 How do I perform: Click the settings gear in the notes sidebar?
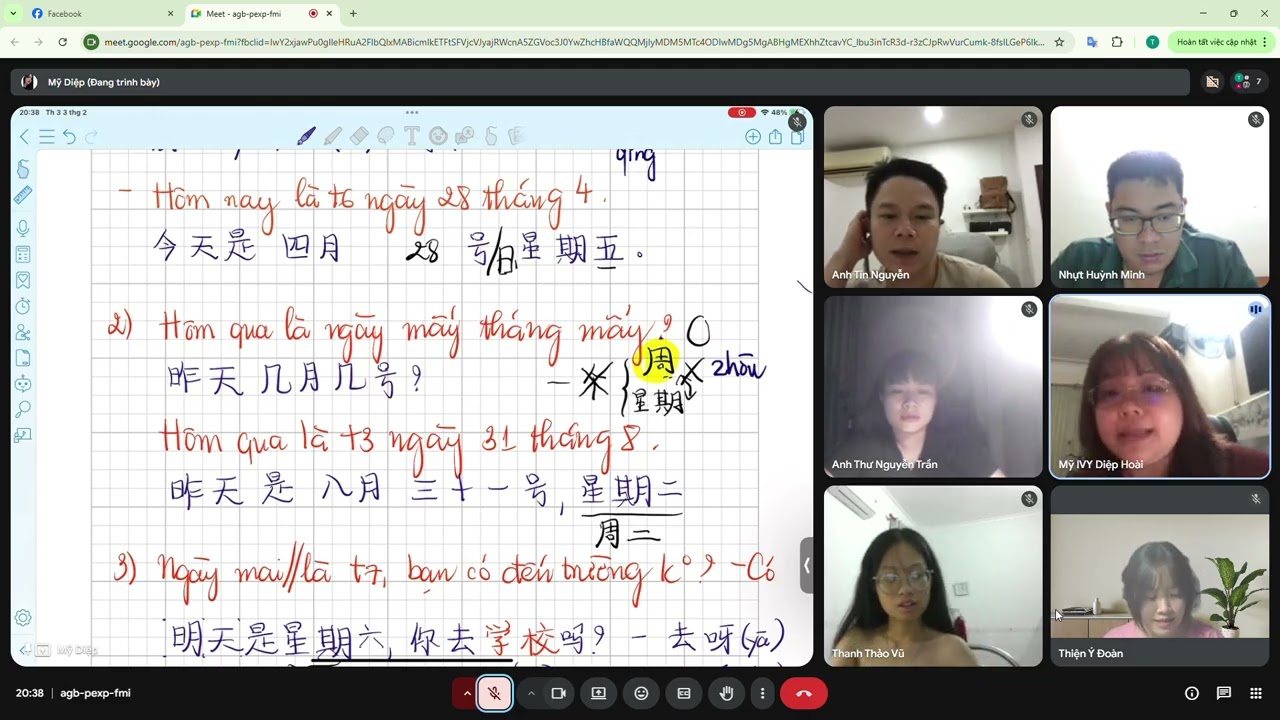pyautogui.click(x=22, y=618)
